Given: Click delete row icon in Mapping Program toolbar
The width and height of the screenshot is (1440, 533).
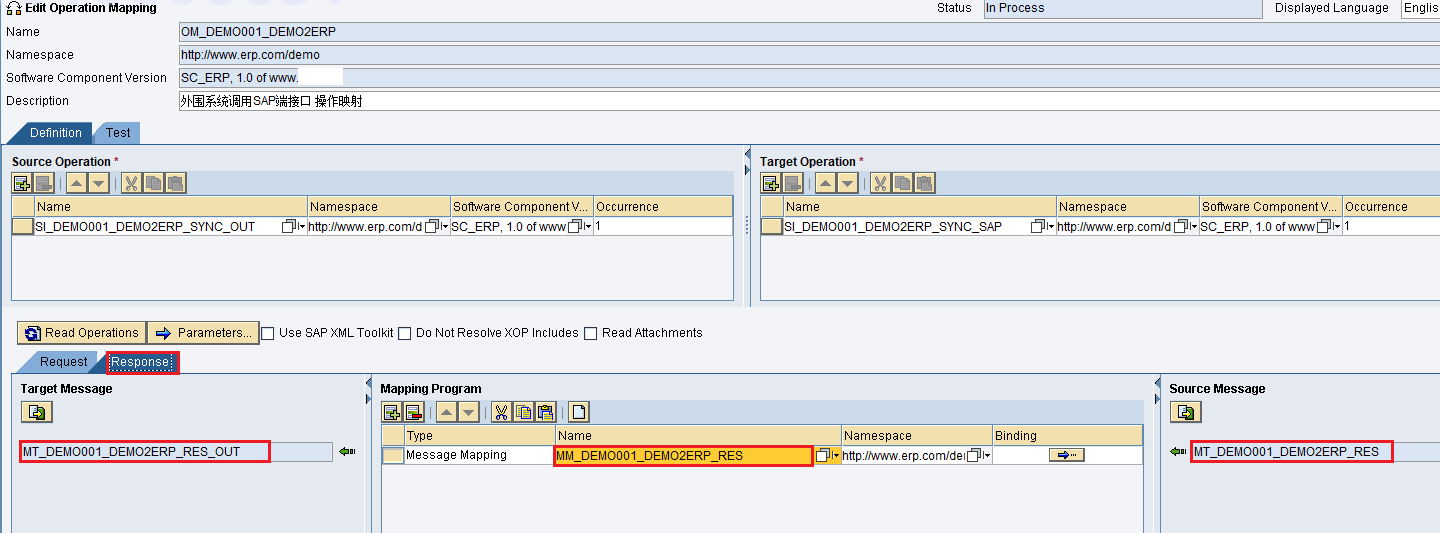Looking at the screenshot, I should [x=413, y=412].
